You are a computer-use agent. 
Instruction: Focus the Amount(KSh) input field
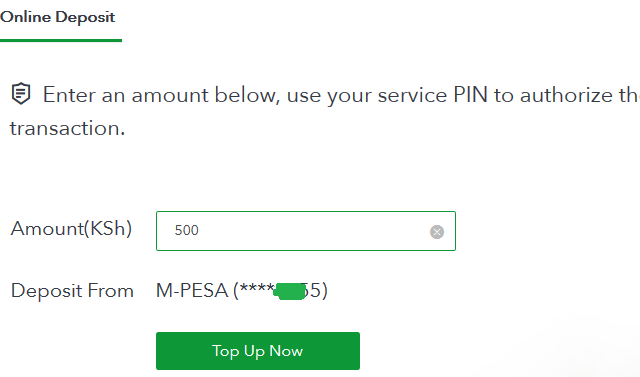306,231
